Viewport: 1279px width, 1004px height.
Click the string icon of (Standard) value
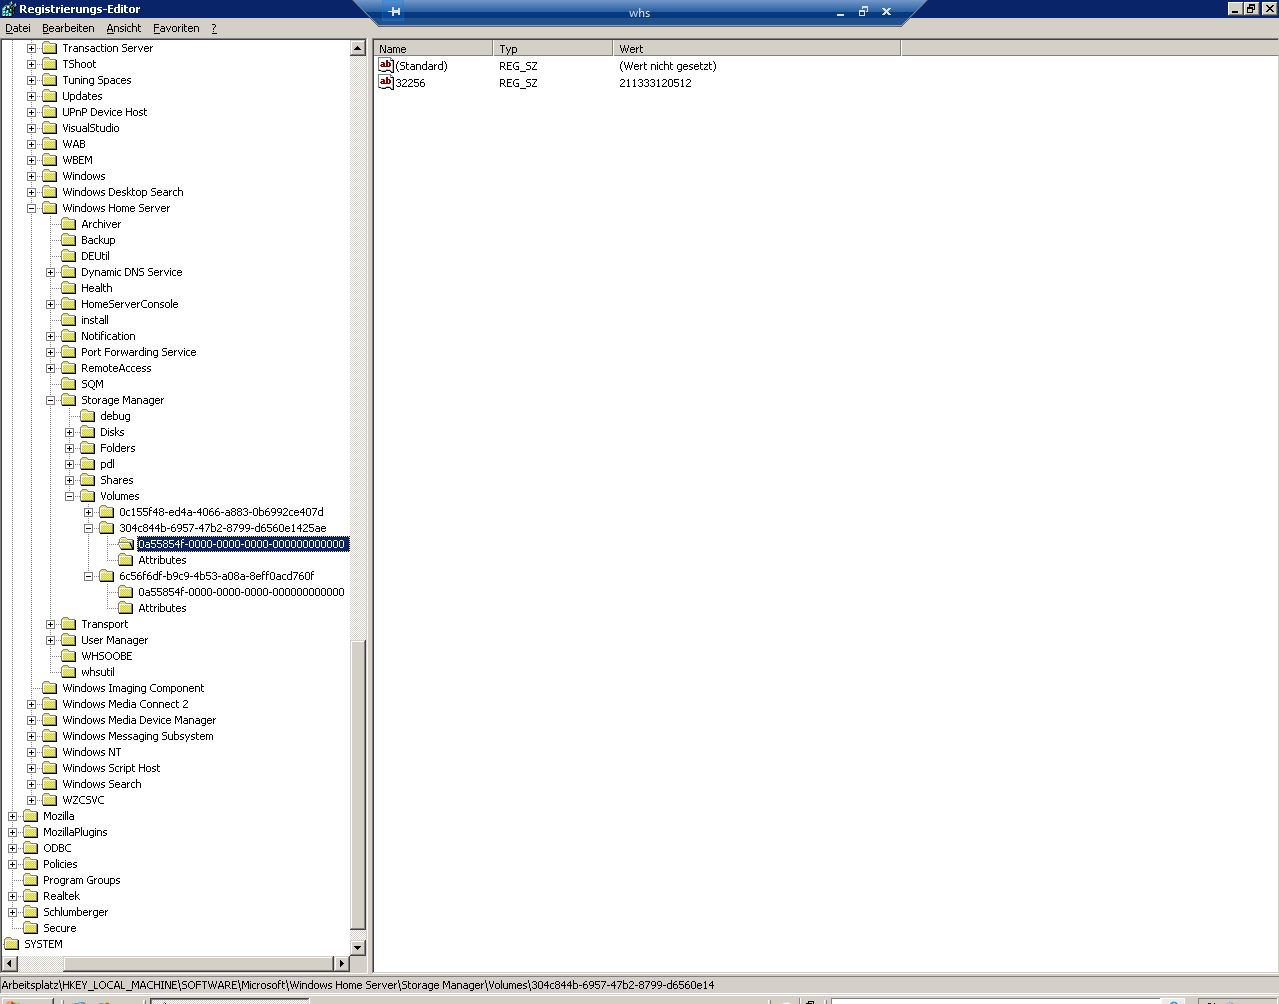pyautogui.click(x=386, y=65)
